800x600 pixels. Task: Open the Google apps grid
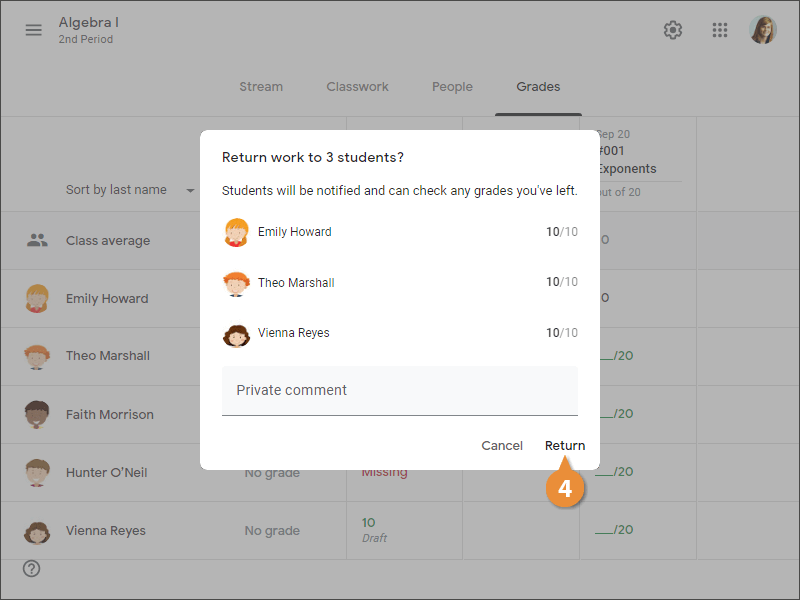pyautogui.click(x=720, y=30)
